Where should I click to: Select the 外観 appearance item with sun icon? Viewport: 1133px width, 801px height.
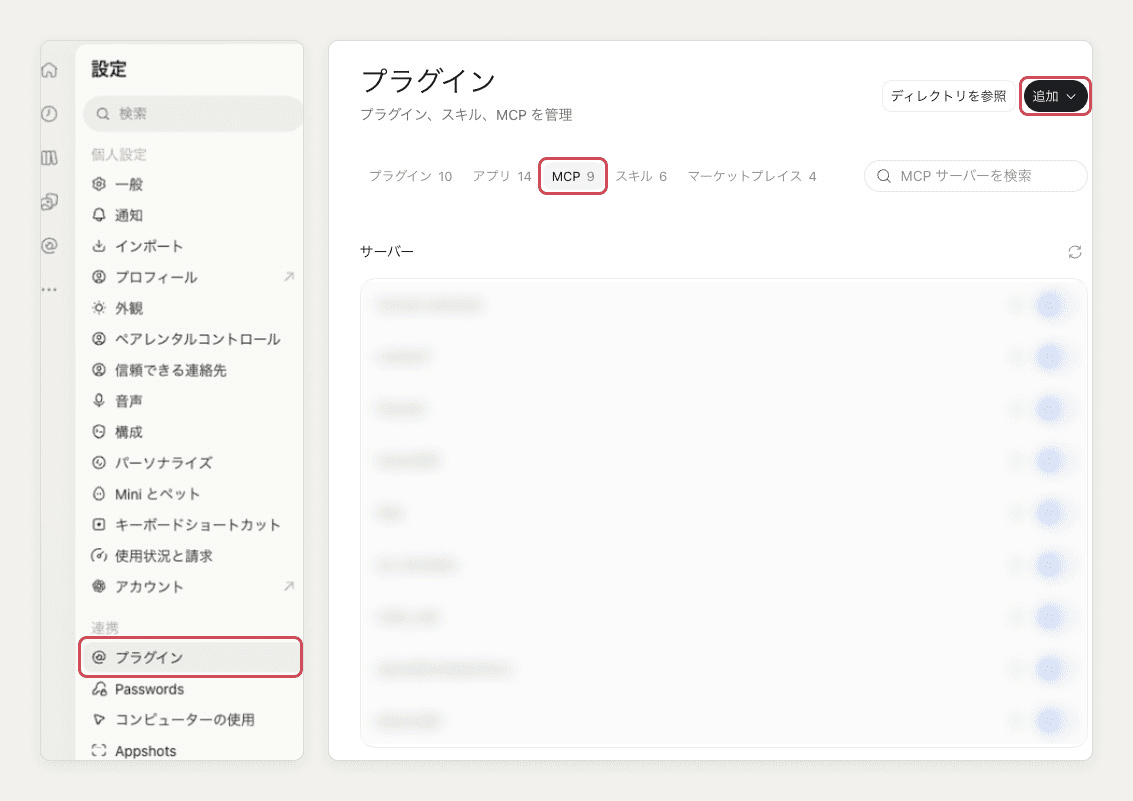(x=192, y=308)
